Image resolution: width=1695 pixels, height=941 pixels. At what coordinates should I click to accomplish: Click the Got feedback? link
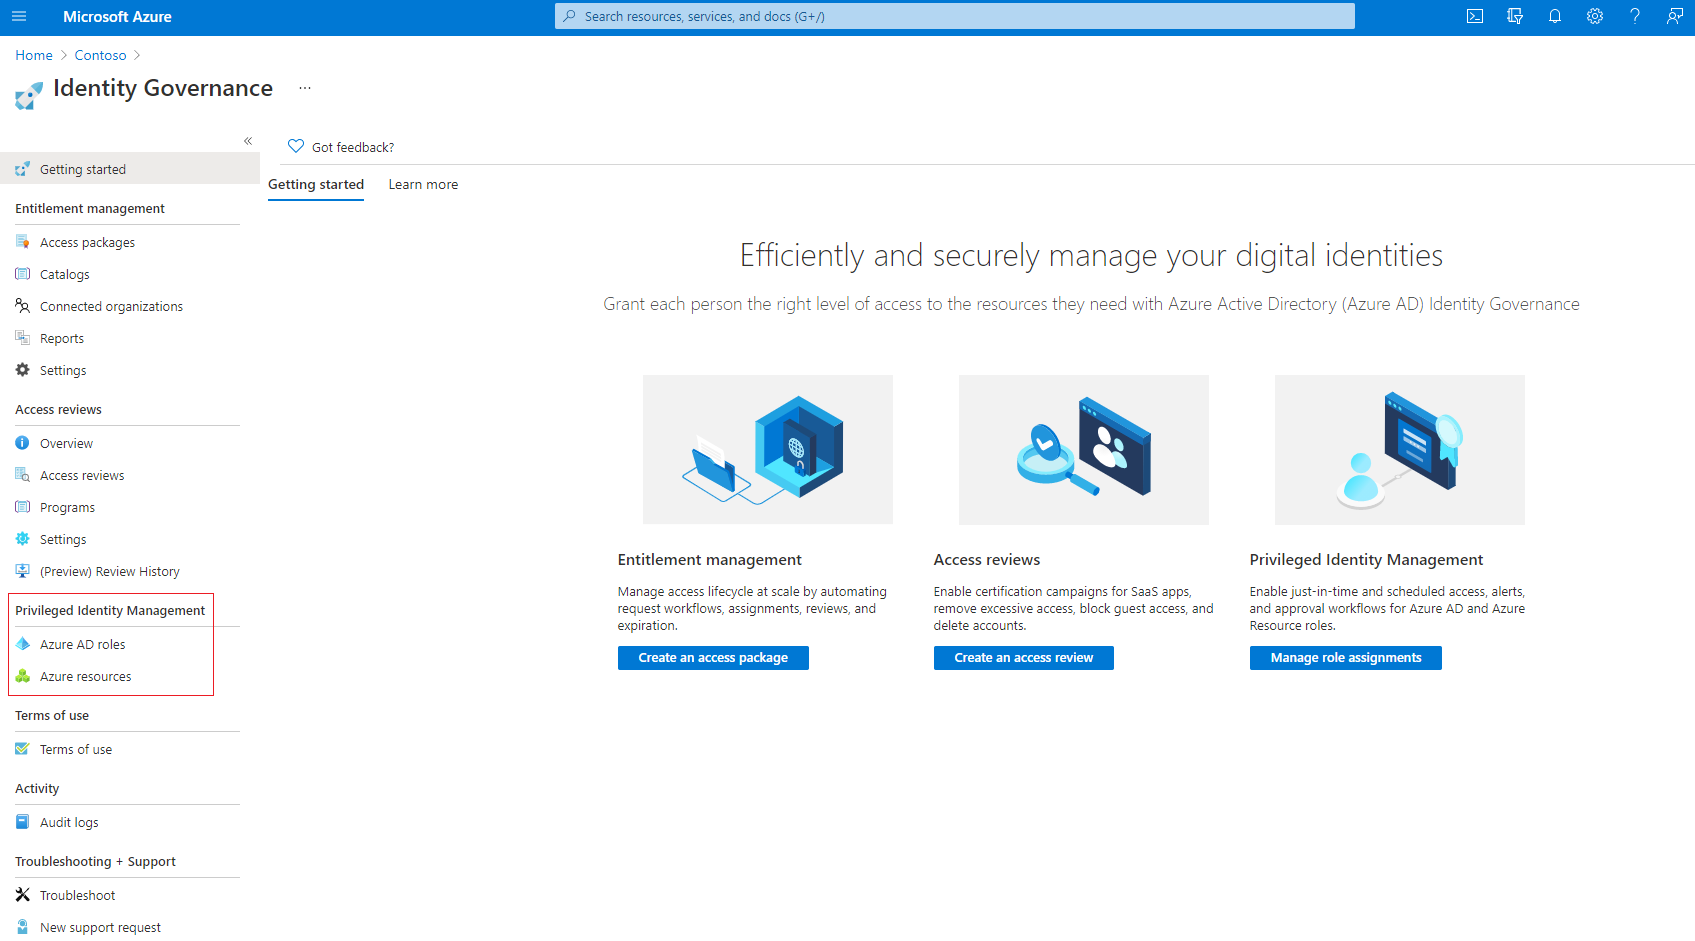[353, 147]
